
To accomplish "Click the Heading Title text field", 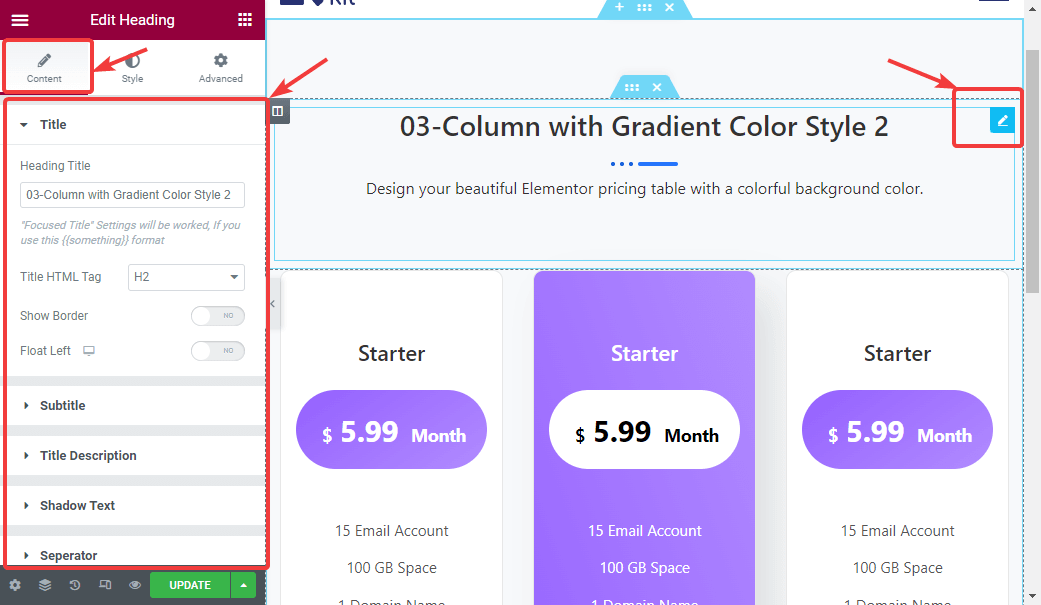I will [132, 195].
